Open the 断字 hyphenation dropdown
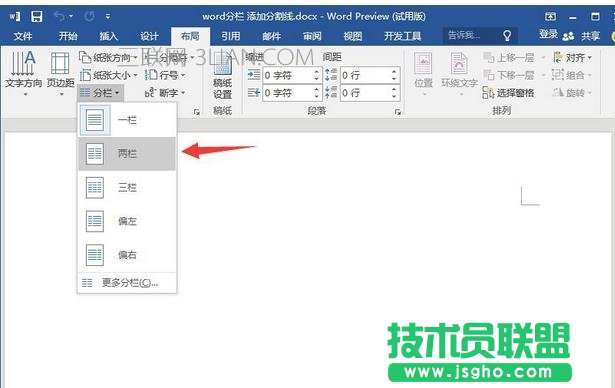The width and height of the screenshot is (615, 388). 165,93
